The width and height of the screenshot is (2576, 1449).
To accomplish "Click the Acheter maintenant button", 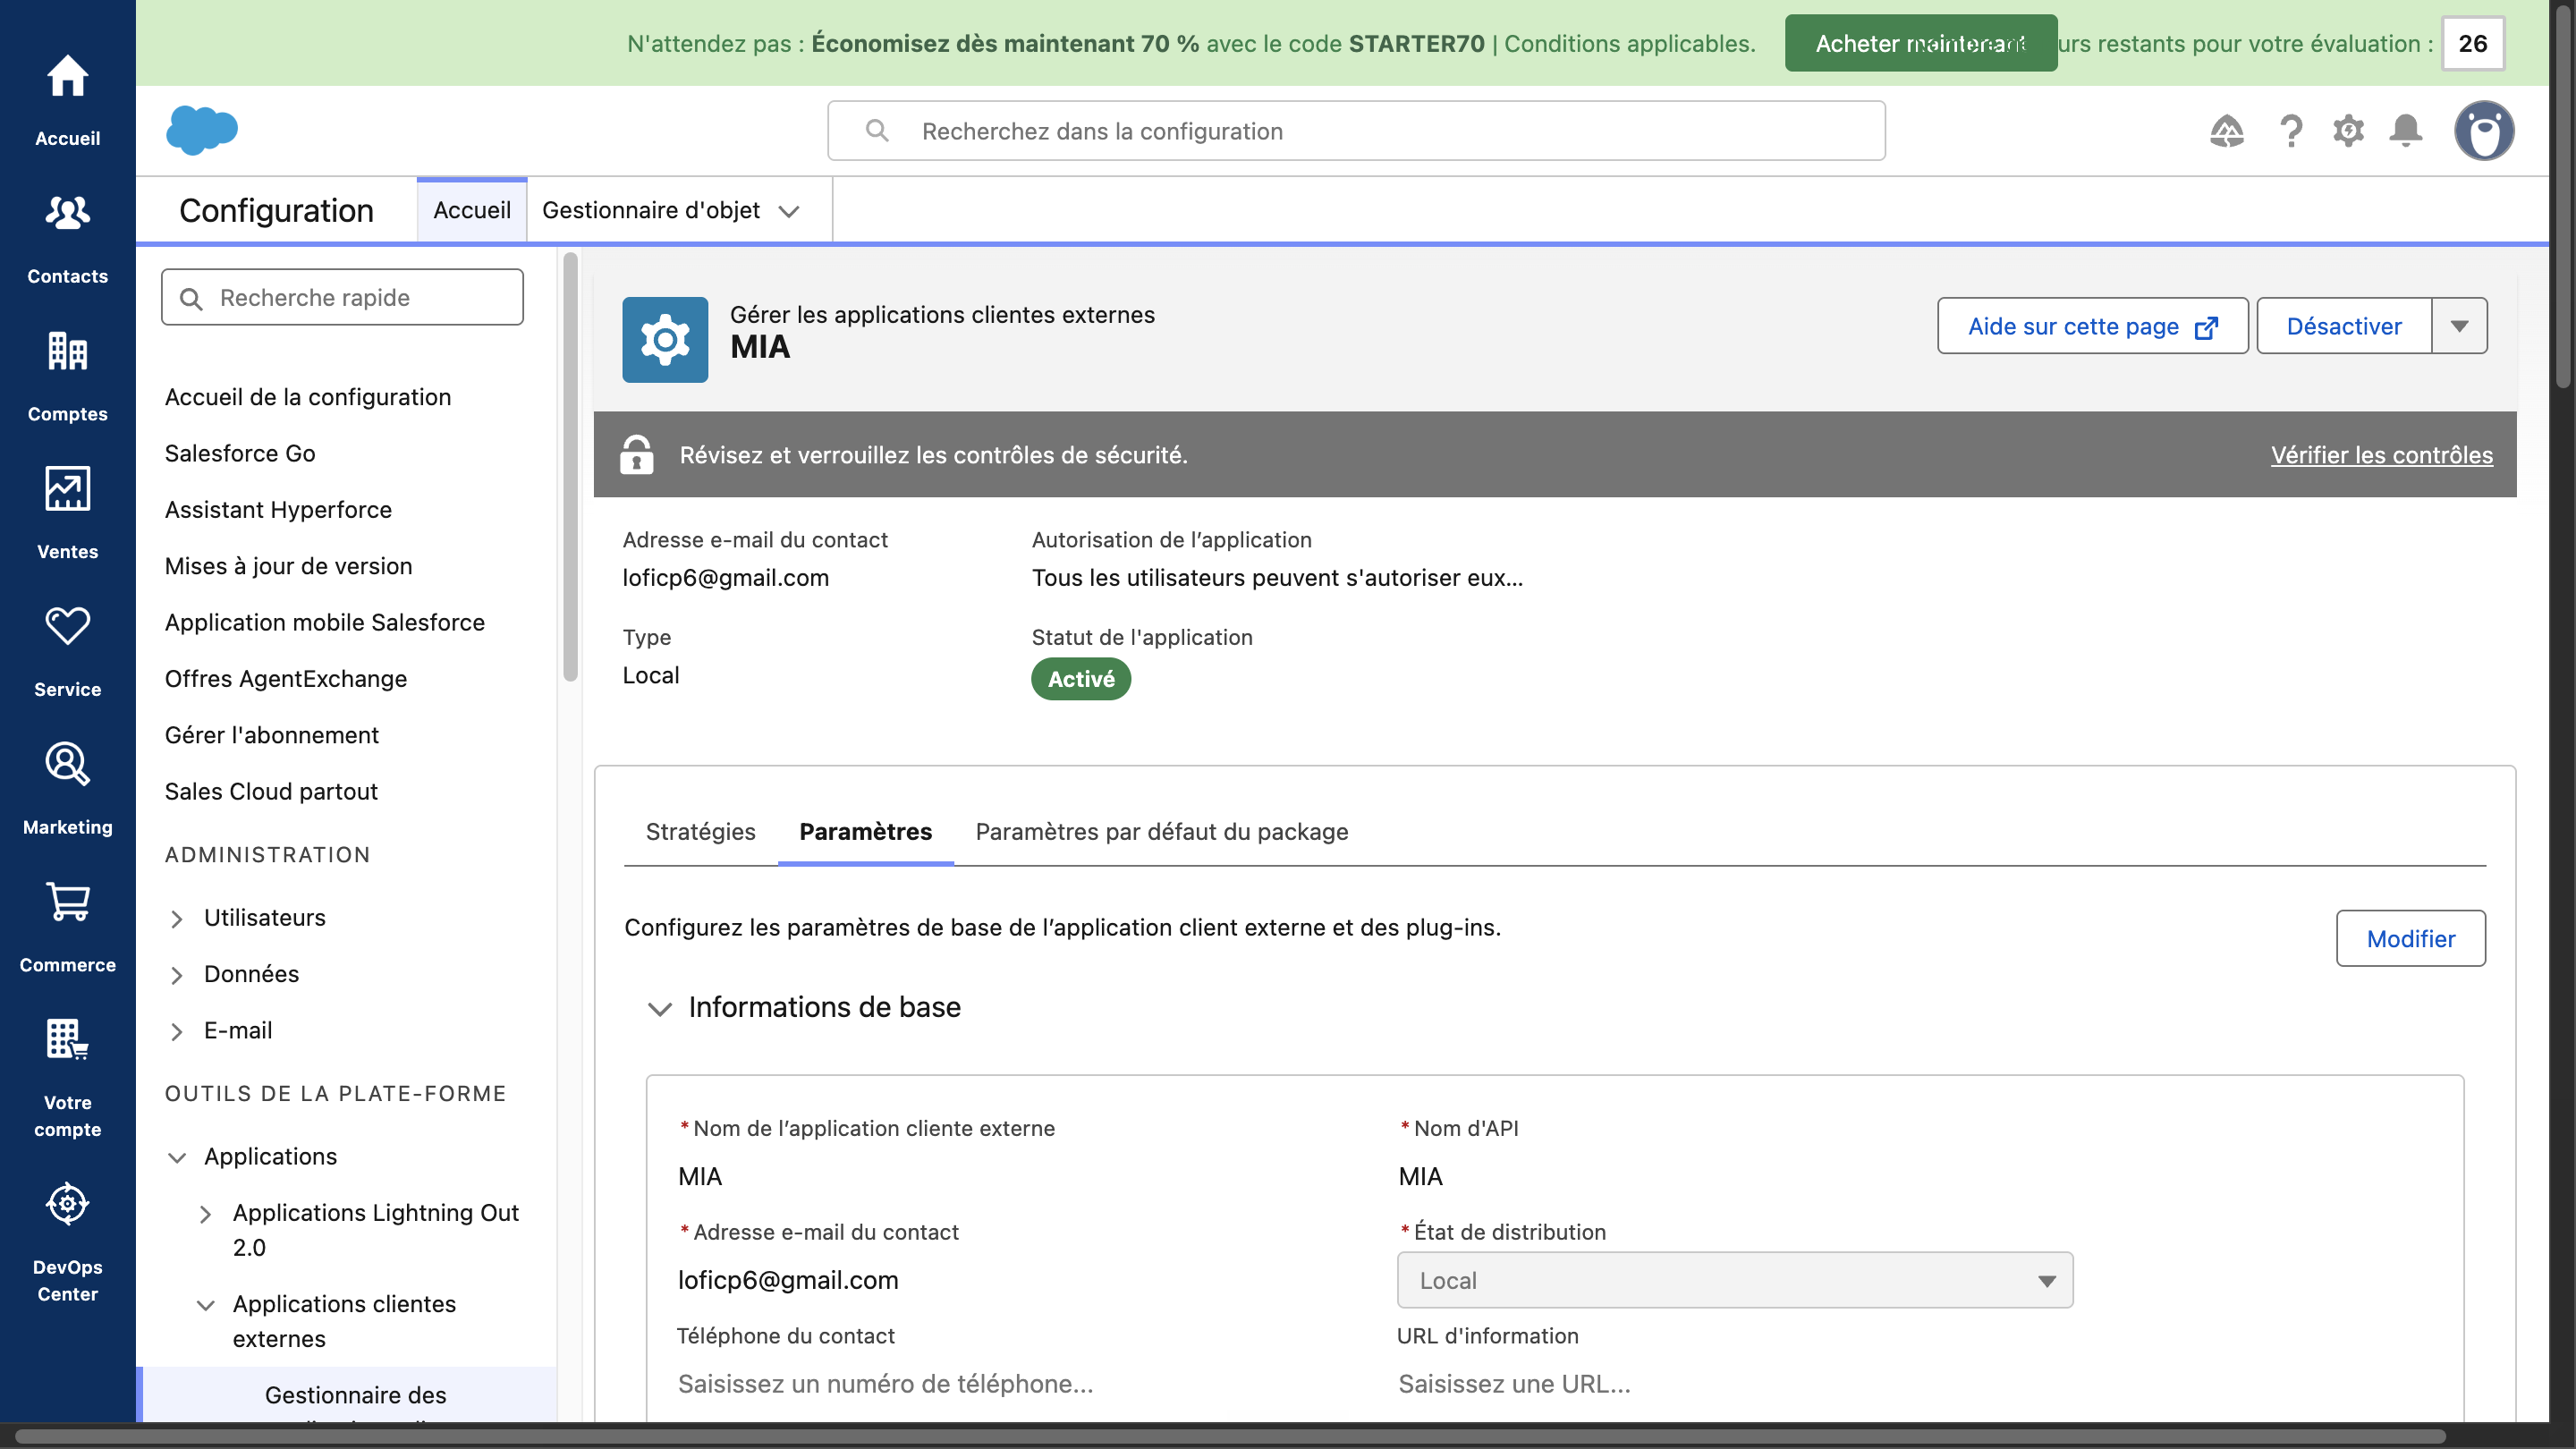I will click(x=1920, y=43).
